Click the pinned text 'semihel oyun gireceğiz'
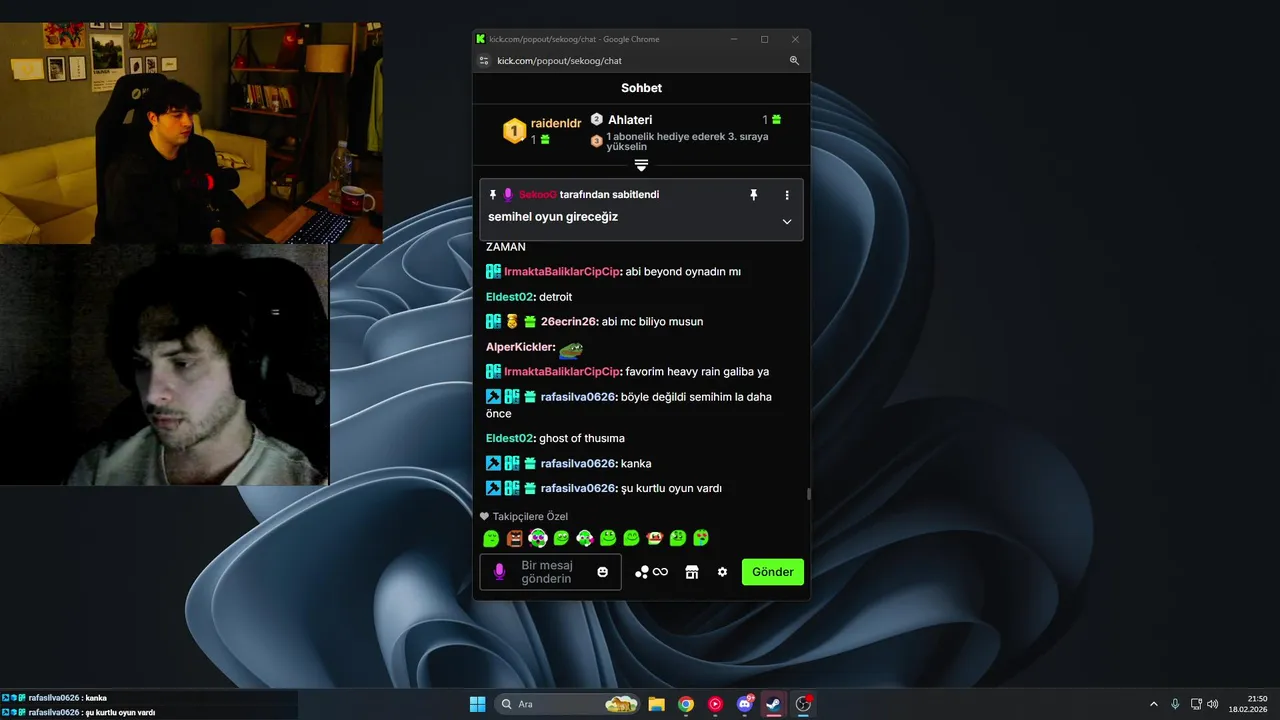 pos(553,217)
